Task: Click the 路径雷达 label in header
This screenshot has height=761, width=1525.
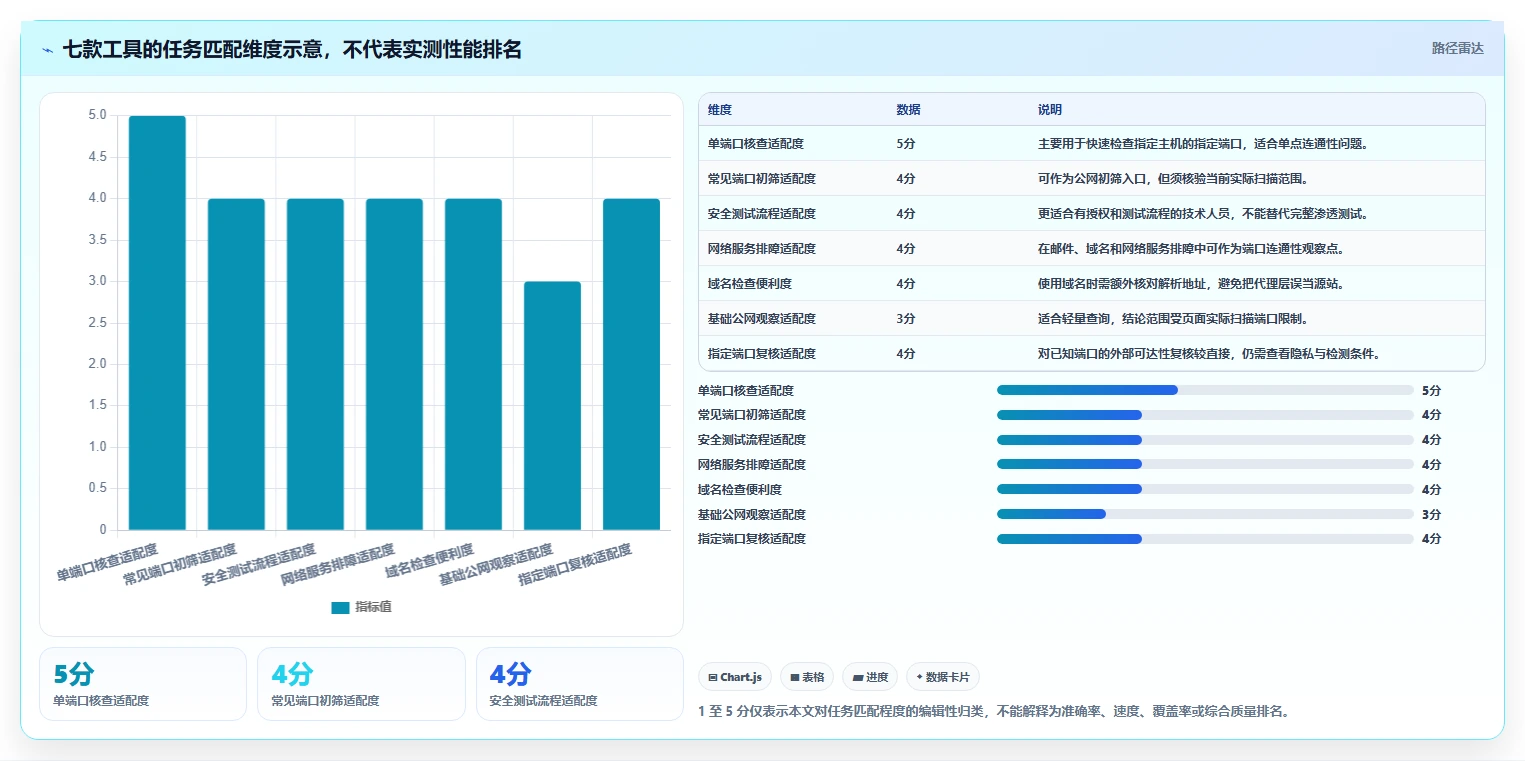Action: [x=1457, y=48]
